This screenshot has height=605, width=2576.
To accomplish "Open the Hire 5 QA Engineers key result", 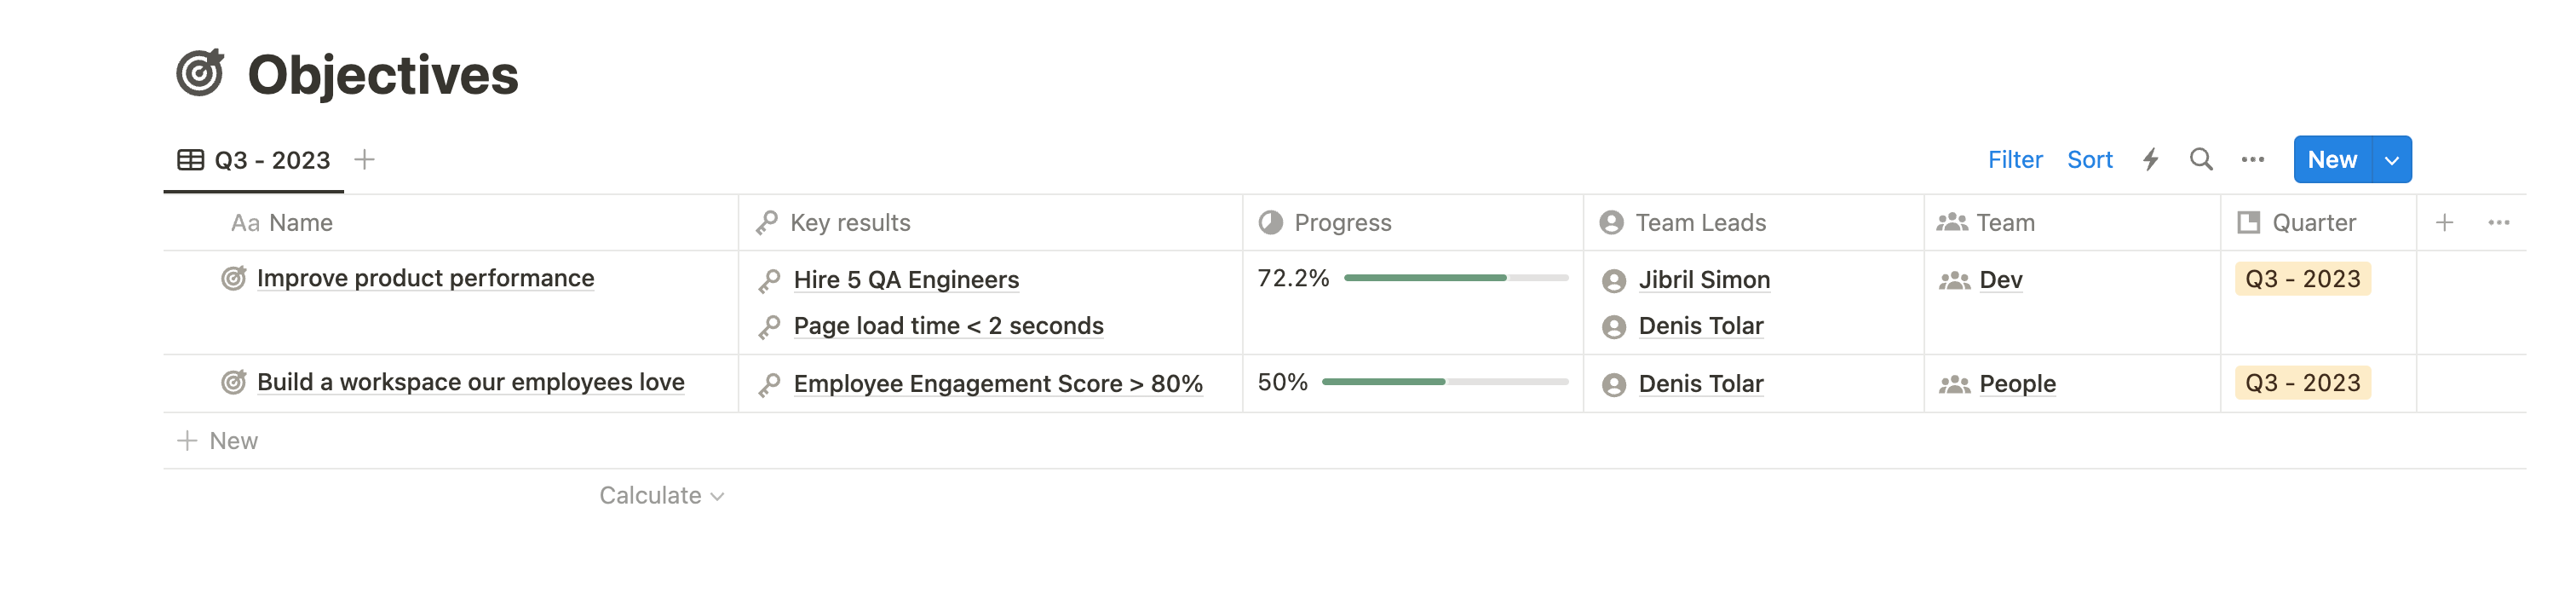I will pyautogui.click(x=905, y=280).
